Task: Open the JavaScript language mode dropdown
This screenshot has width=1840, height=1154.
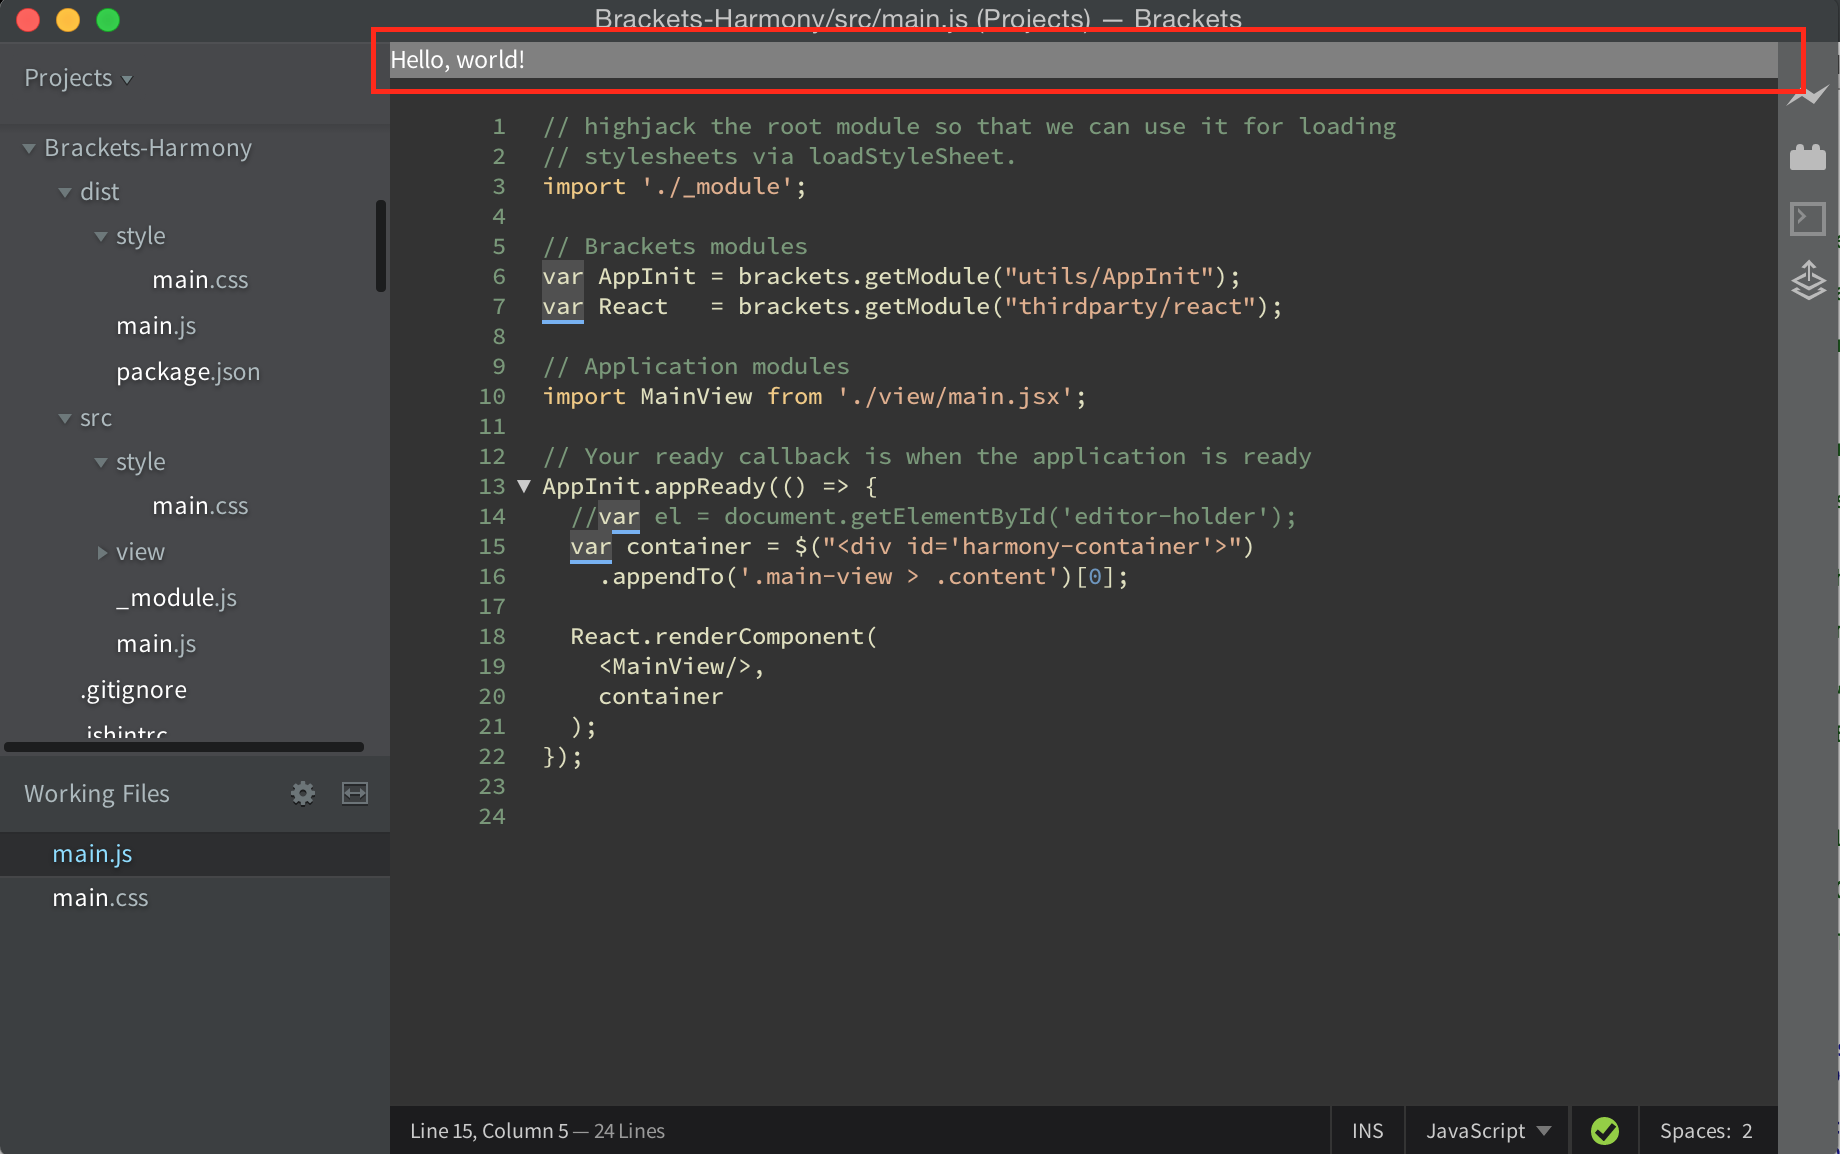Action: 1488,1130
